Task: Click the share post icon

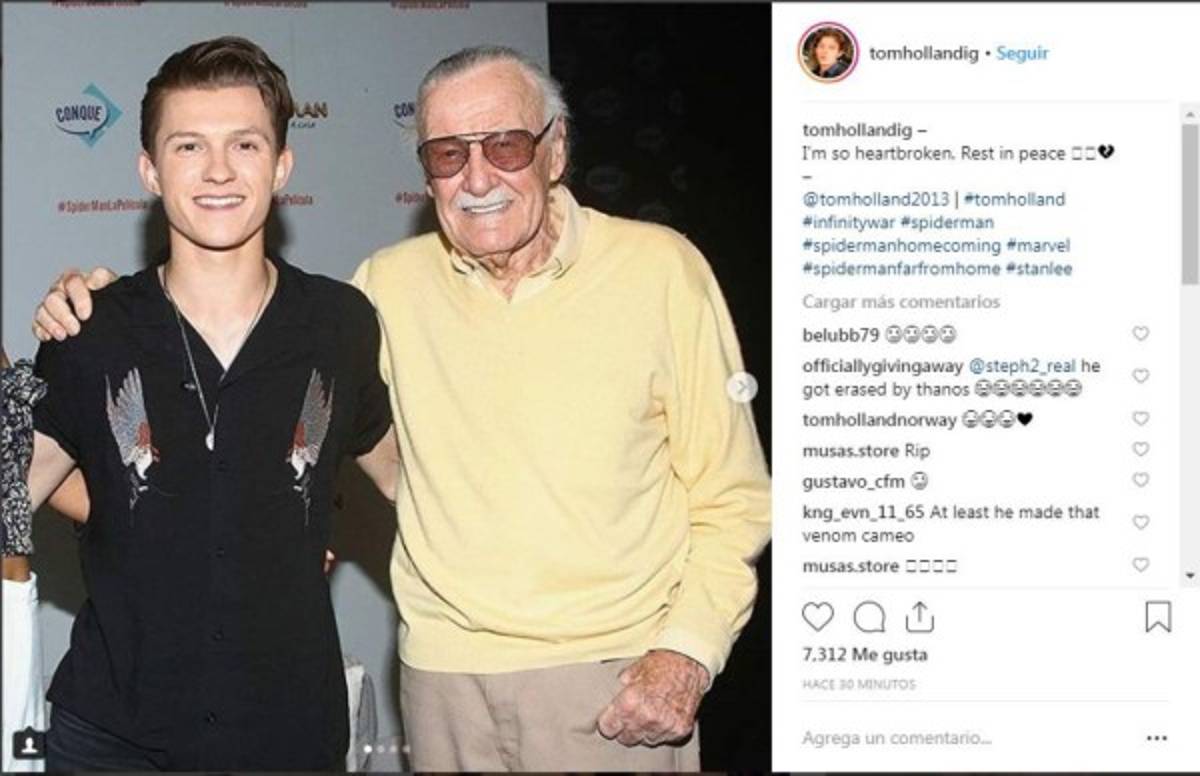Action: tap(919, 617)
